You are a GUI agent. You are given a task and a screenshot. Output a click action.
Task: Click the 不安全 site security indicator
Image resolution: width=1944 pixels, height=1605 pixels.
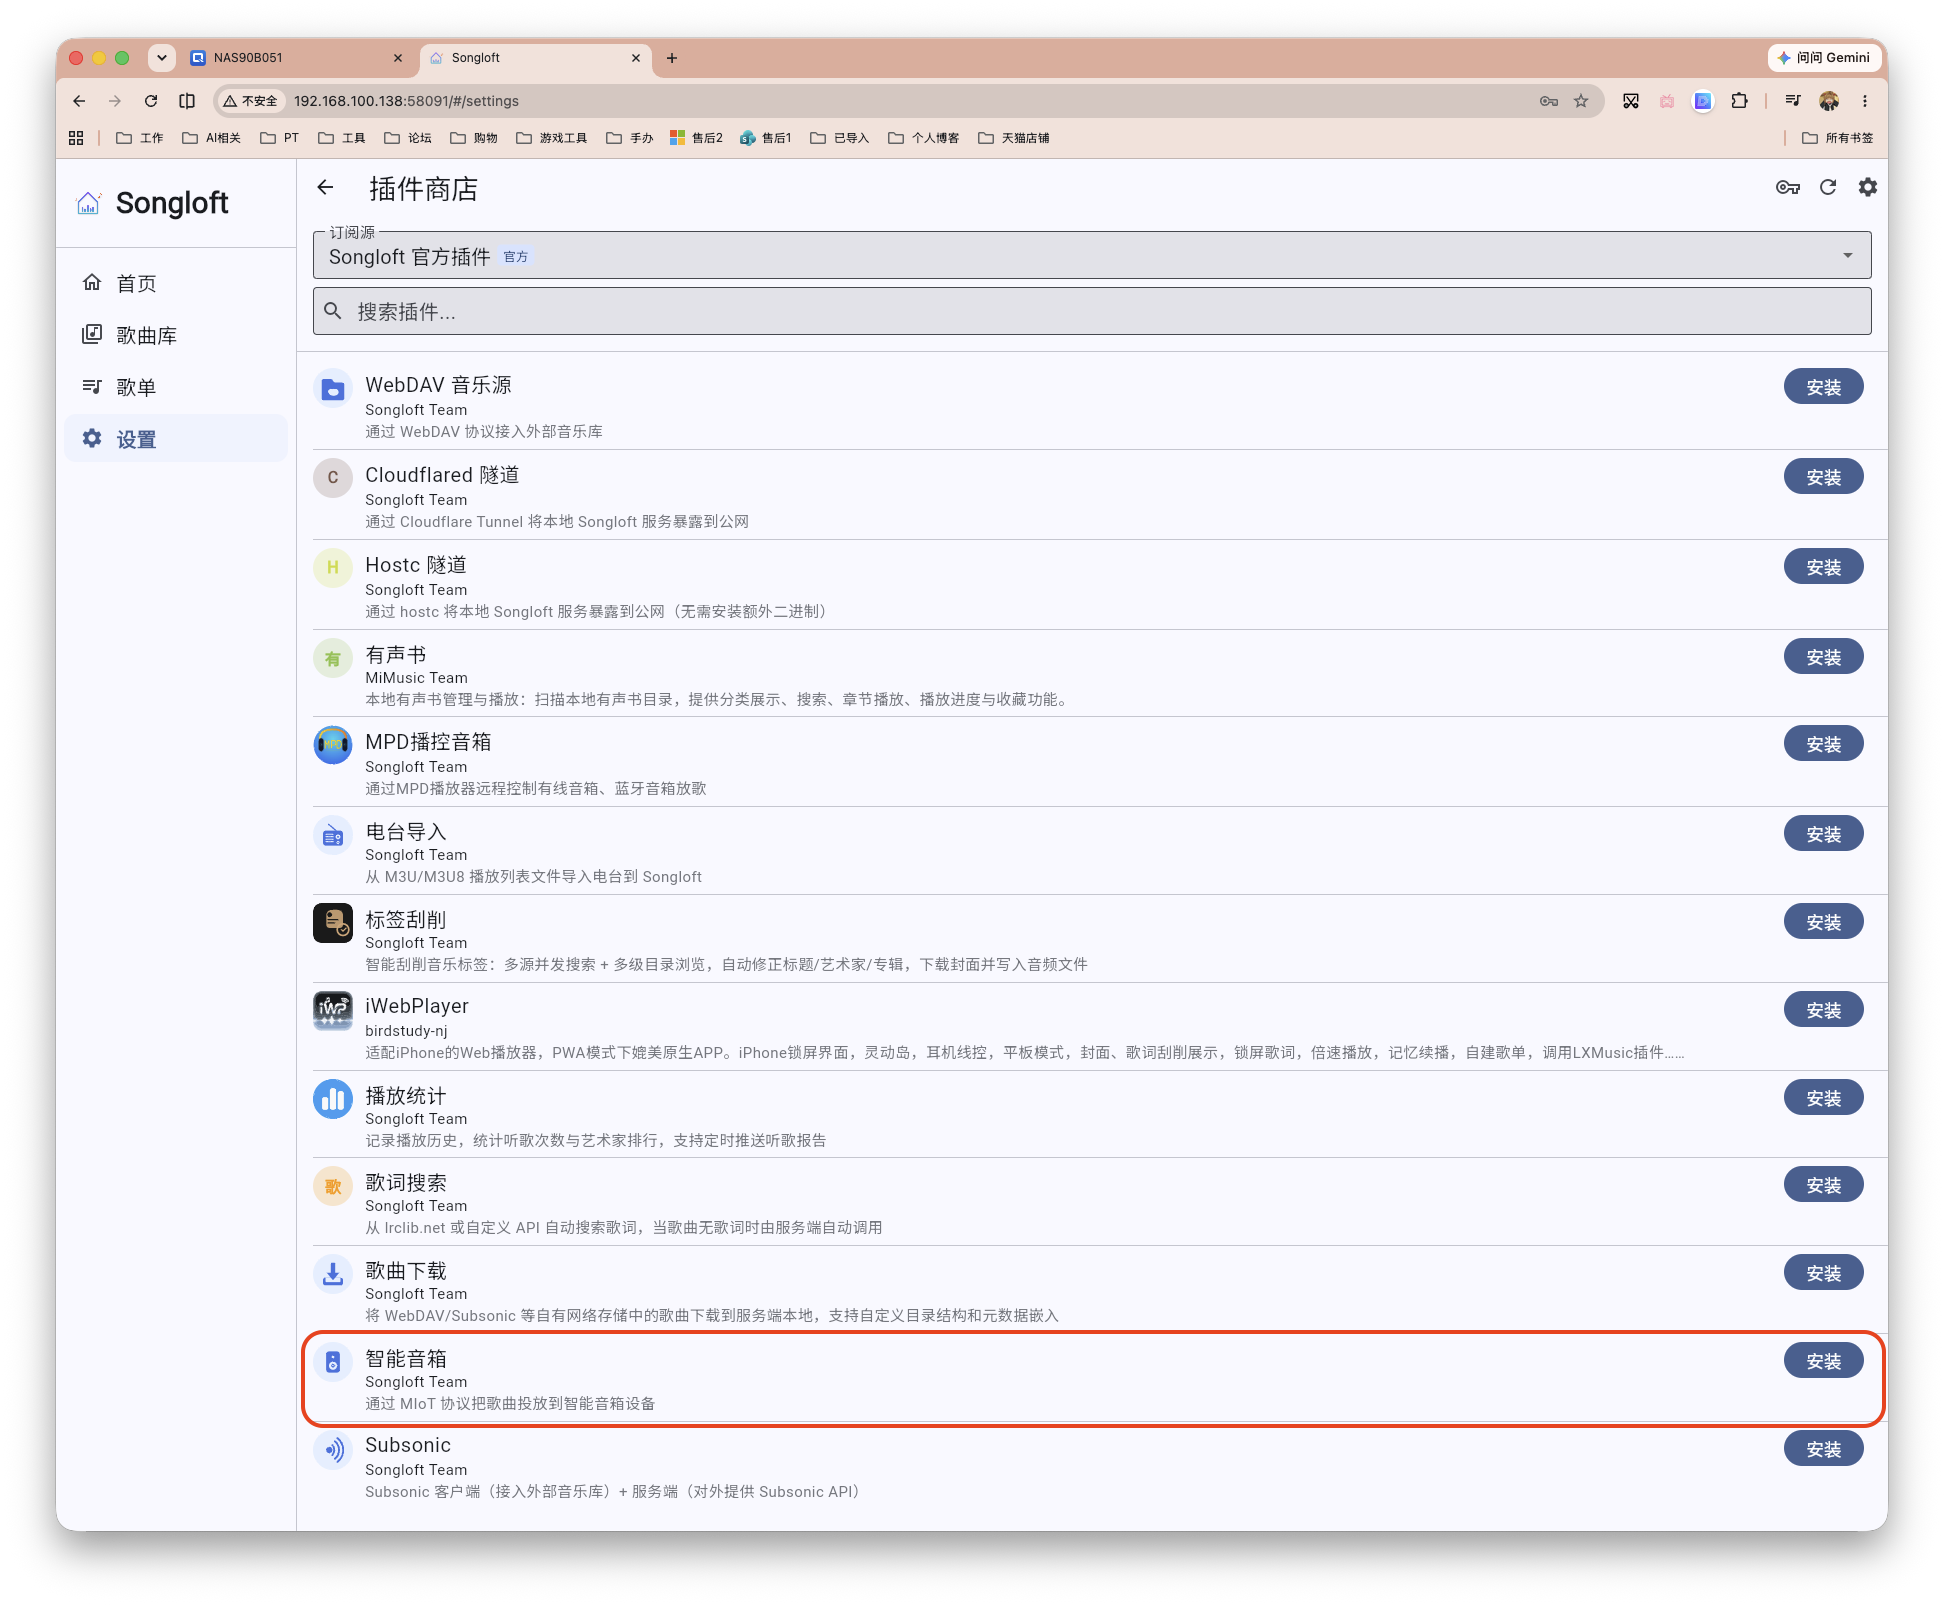pos(250,101)
